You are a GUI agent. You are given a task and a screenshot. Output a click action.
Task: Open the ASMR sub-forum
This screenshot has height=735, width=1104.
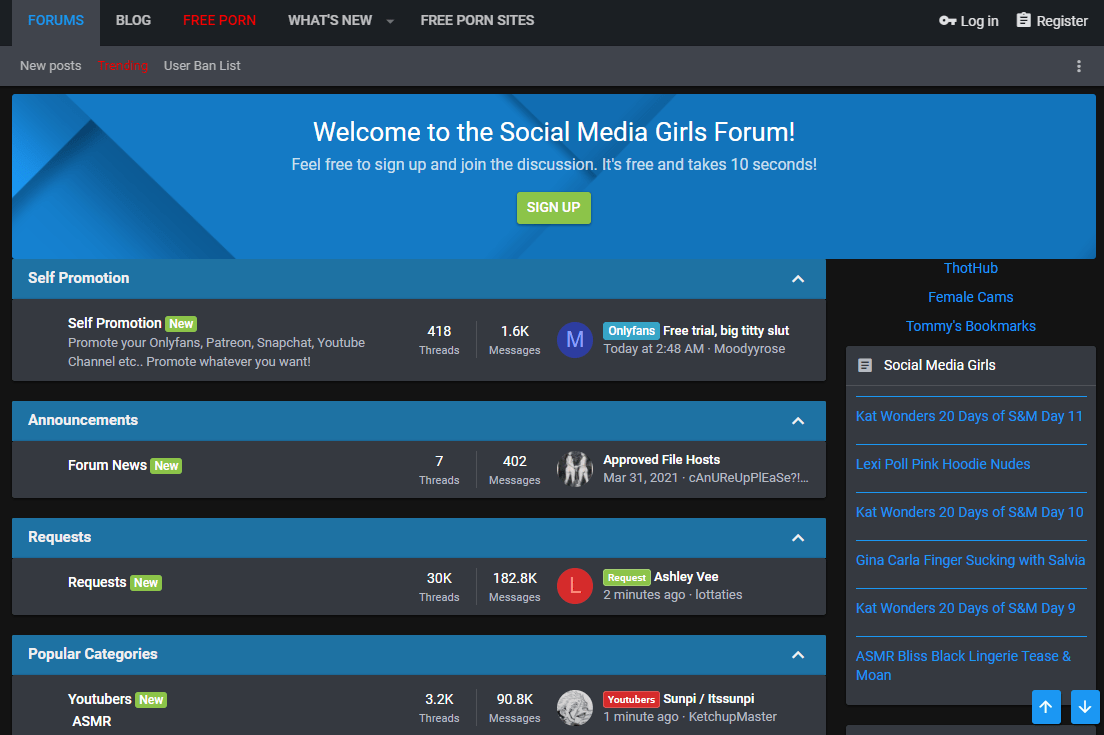(x=92, y=721)
